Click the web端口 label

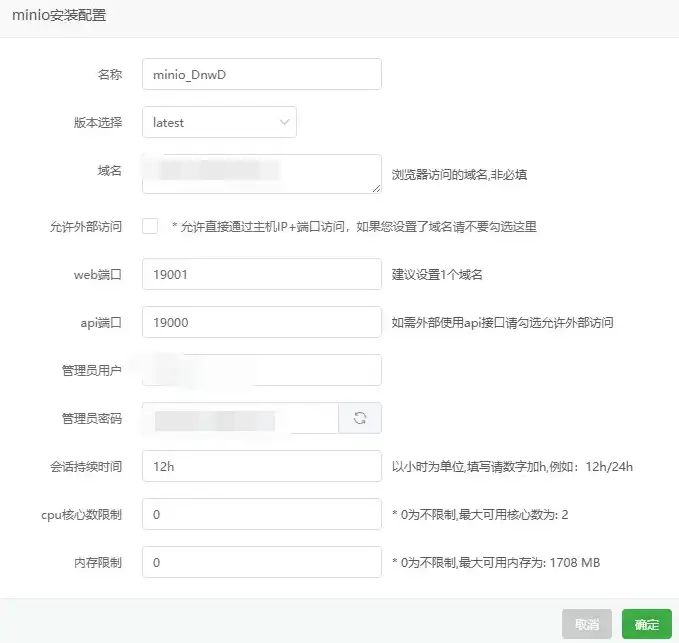[98, 275]
